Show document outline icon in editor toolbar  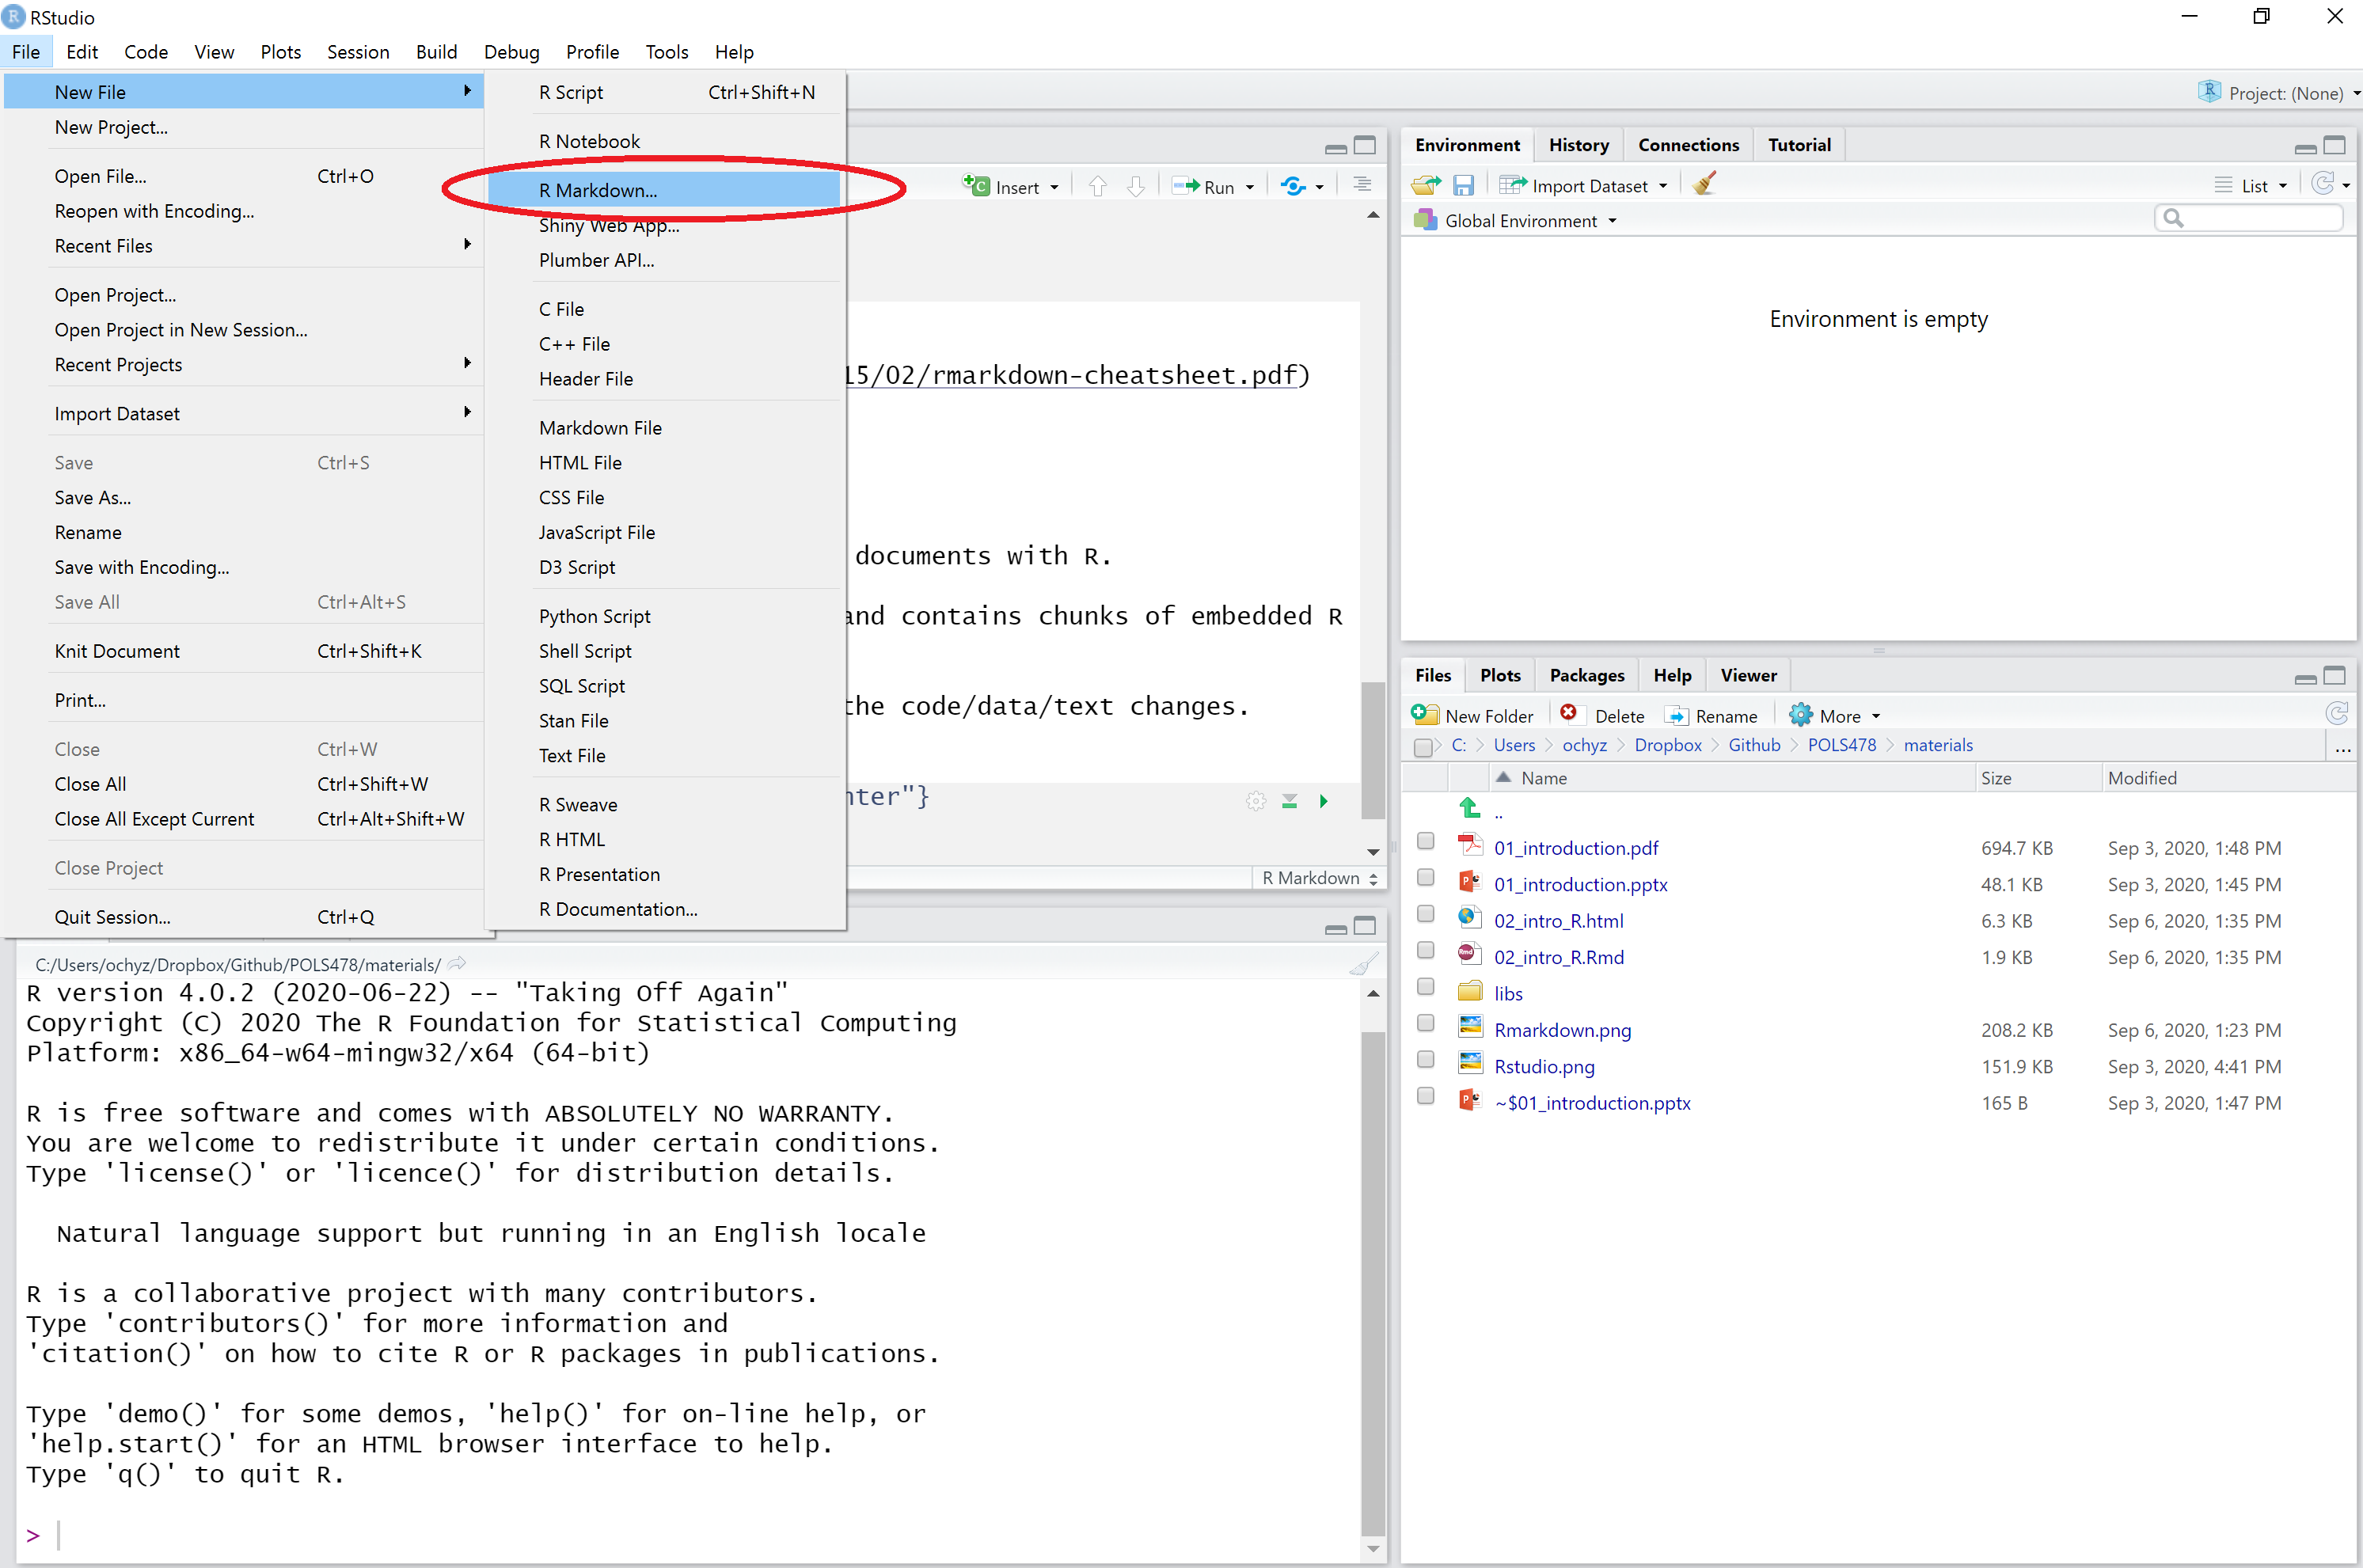point(1362,185)
